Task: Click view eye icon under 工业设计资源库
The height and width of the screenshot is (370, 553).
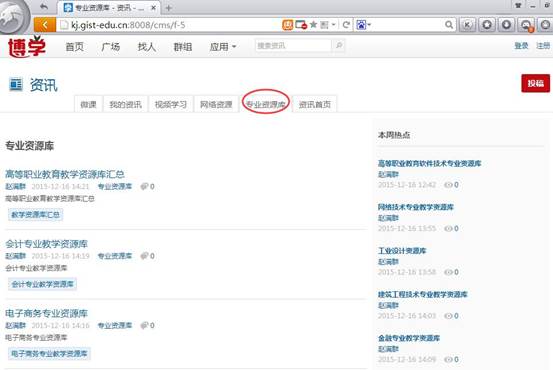Action: [448, 272]
